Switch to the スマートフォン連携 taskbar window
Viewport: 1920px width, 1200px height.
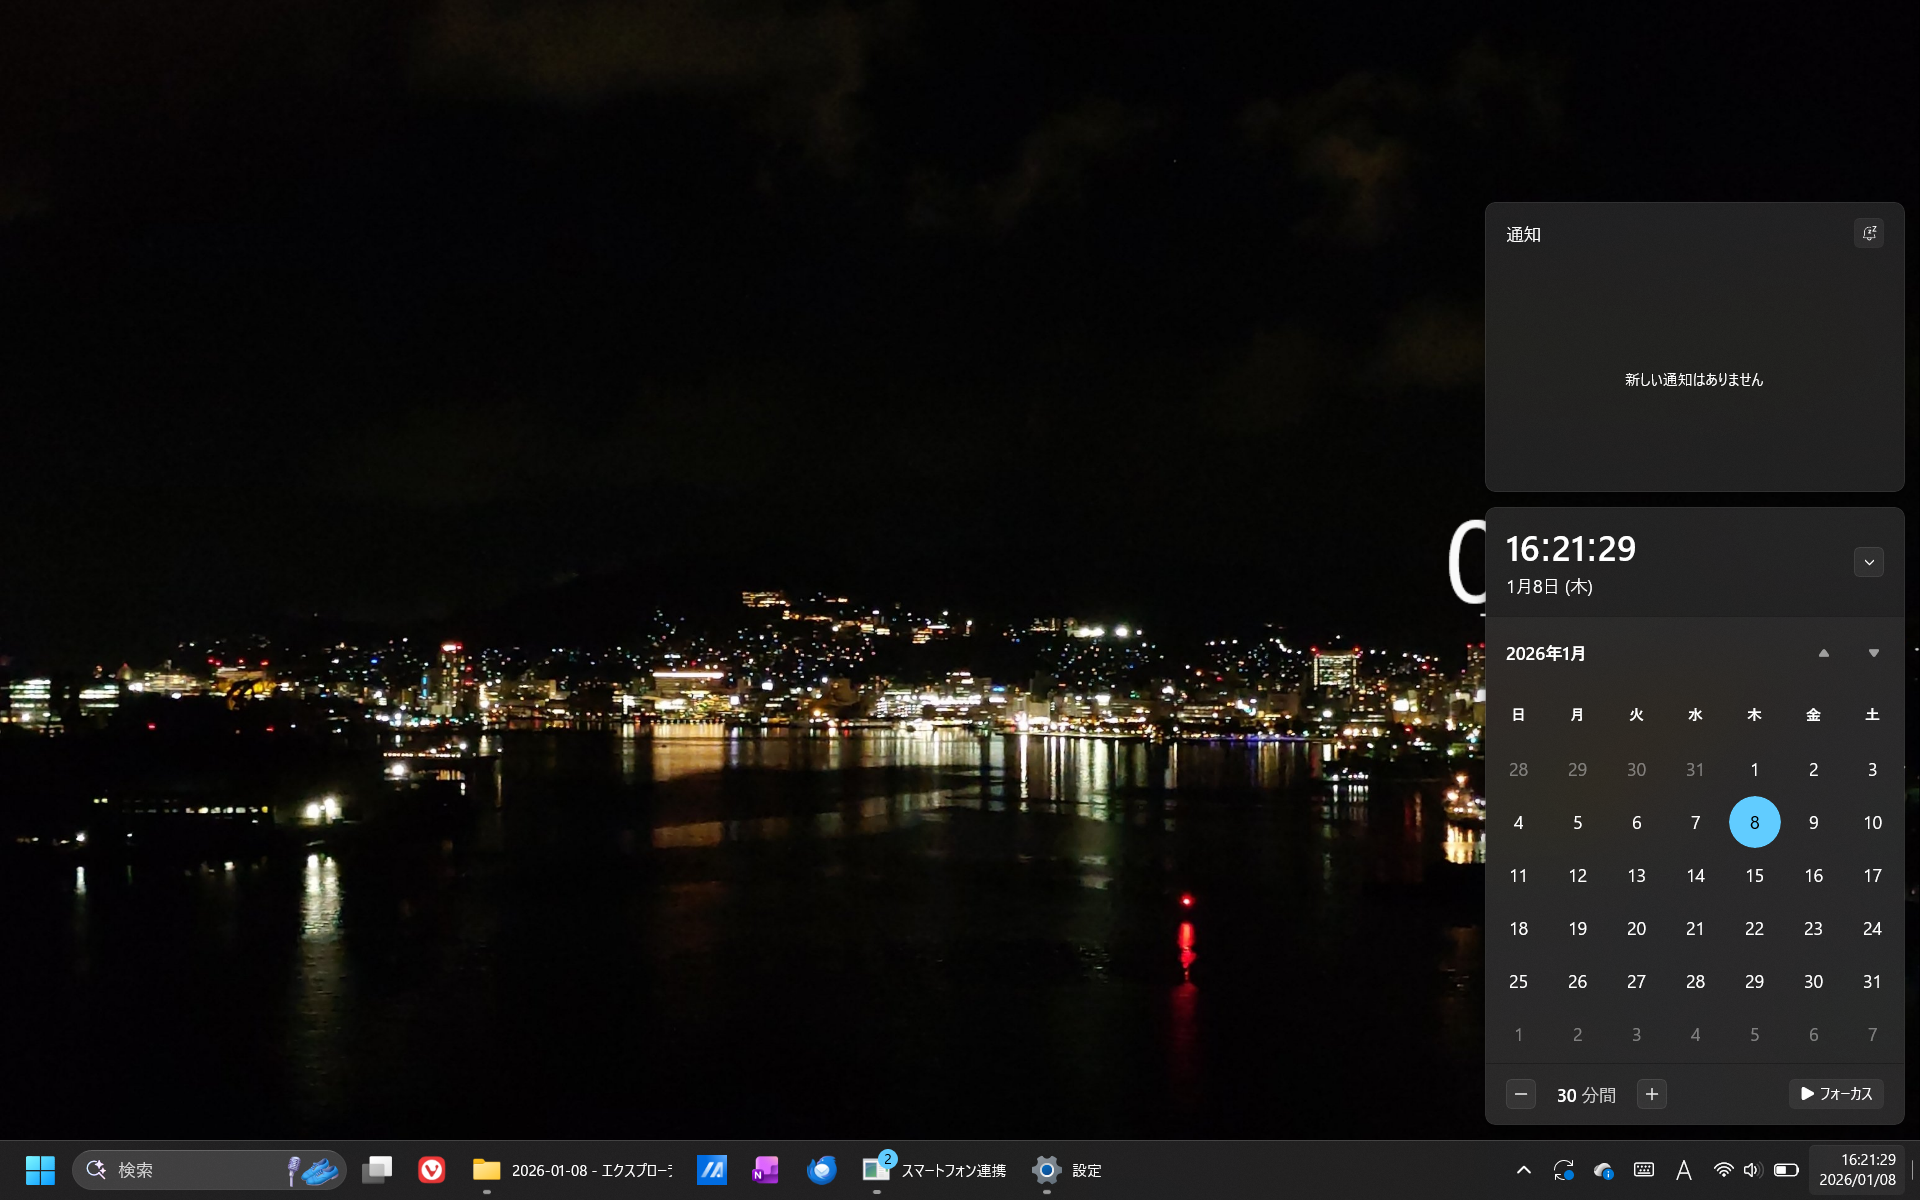click(934, 1170)
